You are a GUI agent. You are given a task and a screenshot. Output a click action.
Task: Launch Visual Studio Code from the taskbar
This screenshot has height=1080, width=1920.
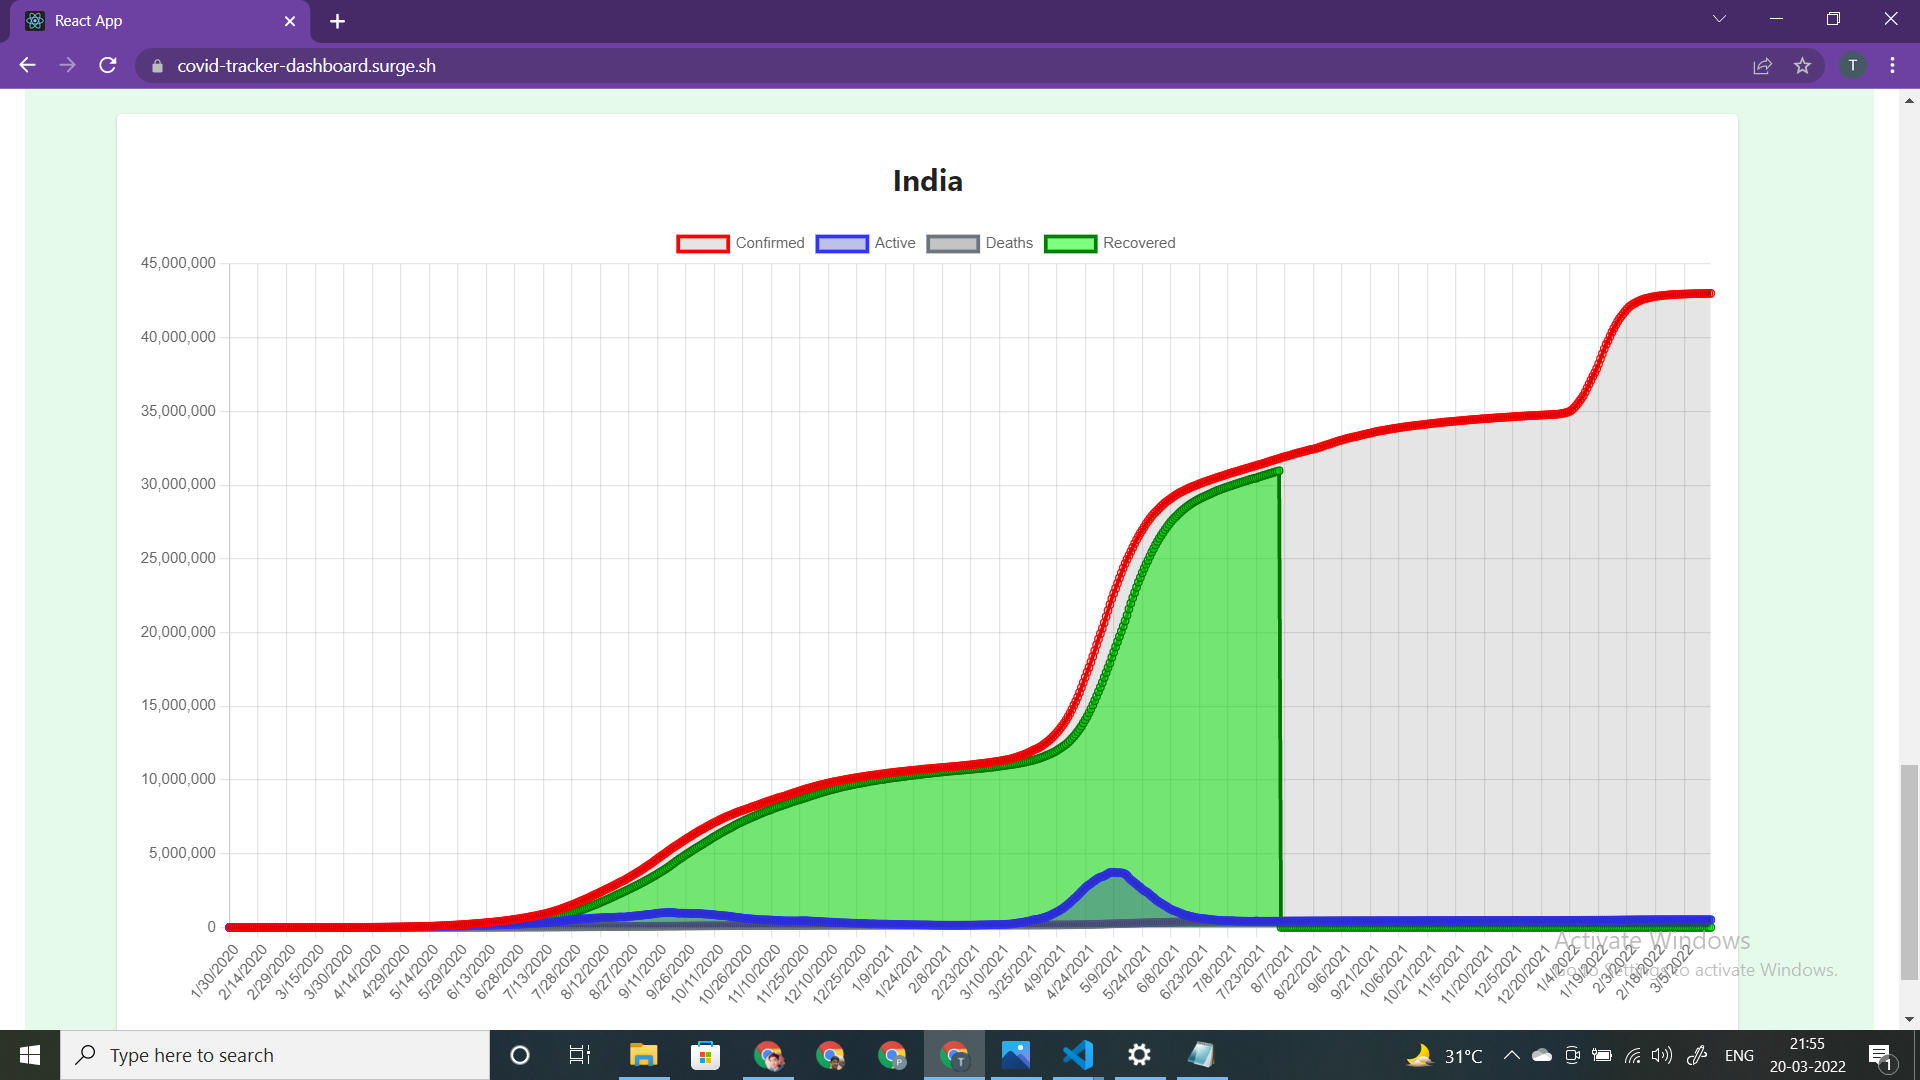click(x=1077, y=1054)
